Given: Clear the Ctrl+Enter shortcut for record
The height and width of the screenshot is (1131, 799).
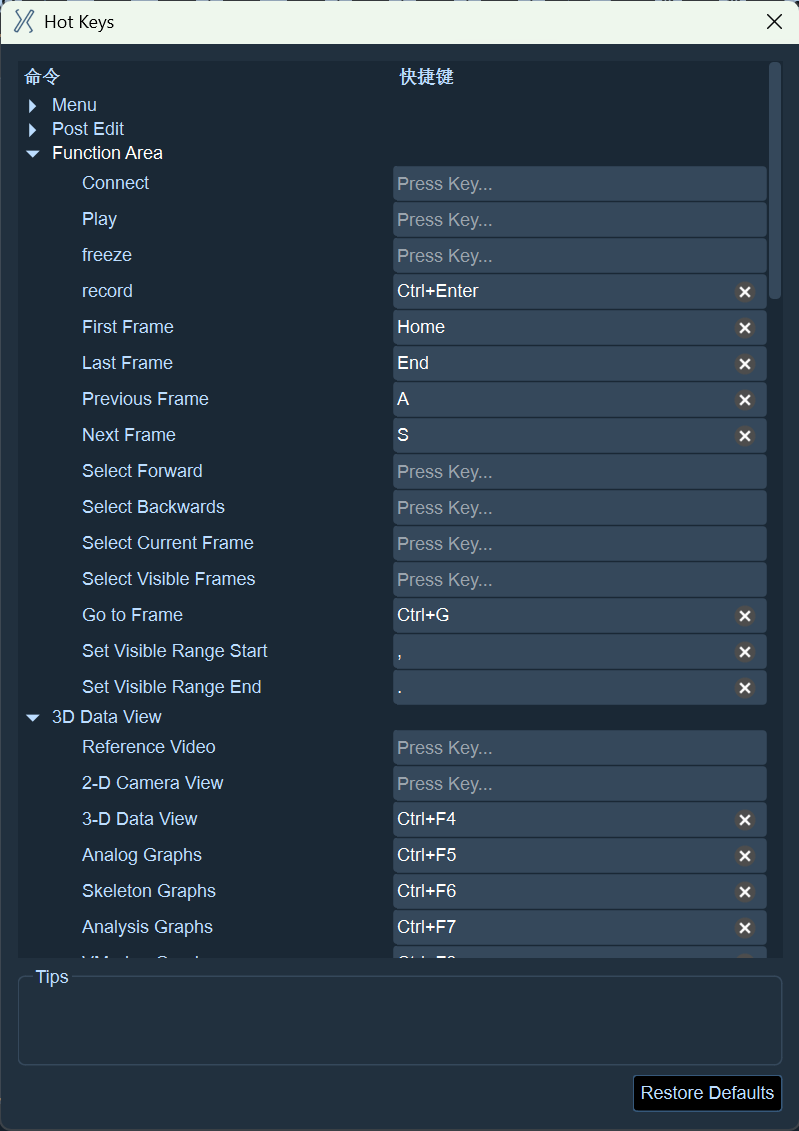Looking at the screenshot, I should click(745, 291).
